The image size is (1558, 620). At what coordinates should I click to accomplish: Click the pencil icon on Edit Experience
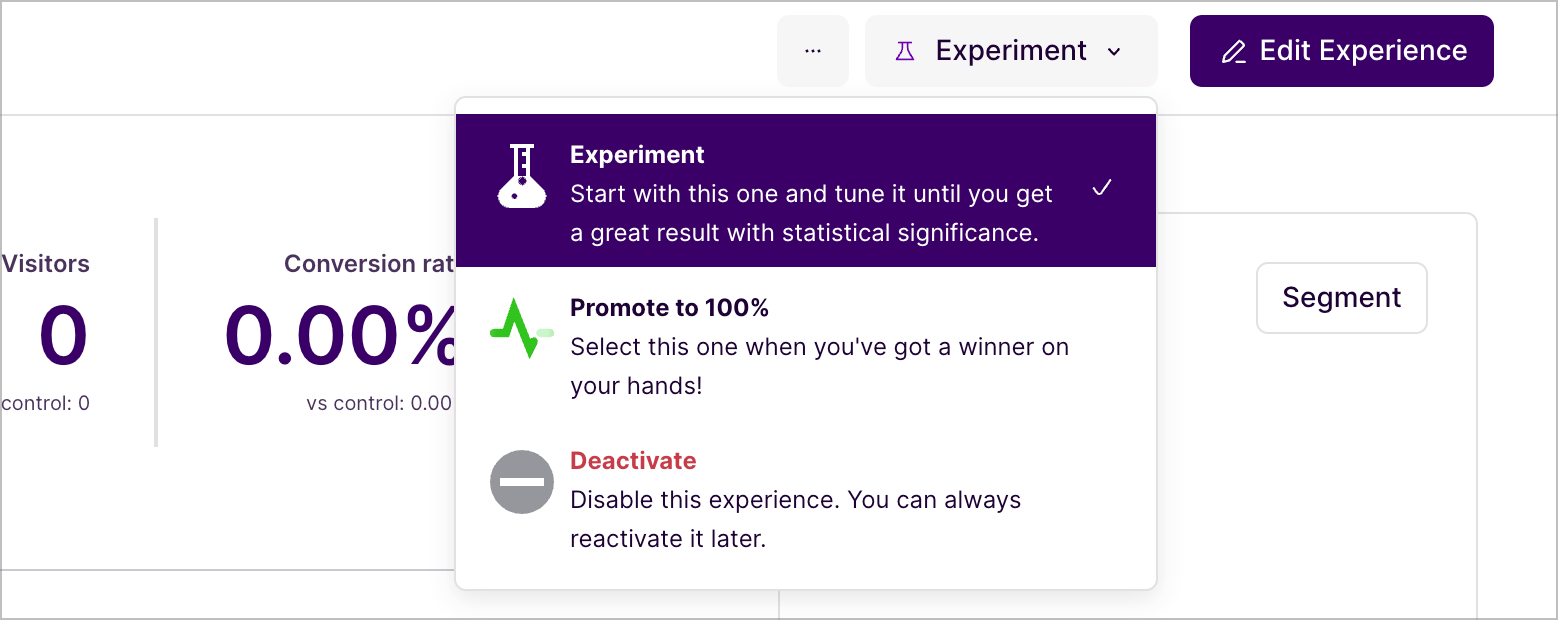pos(1234,52)
